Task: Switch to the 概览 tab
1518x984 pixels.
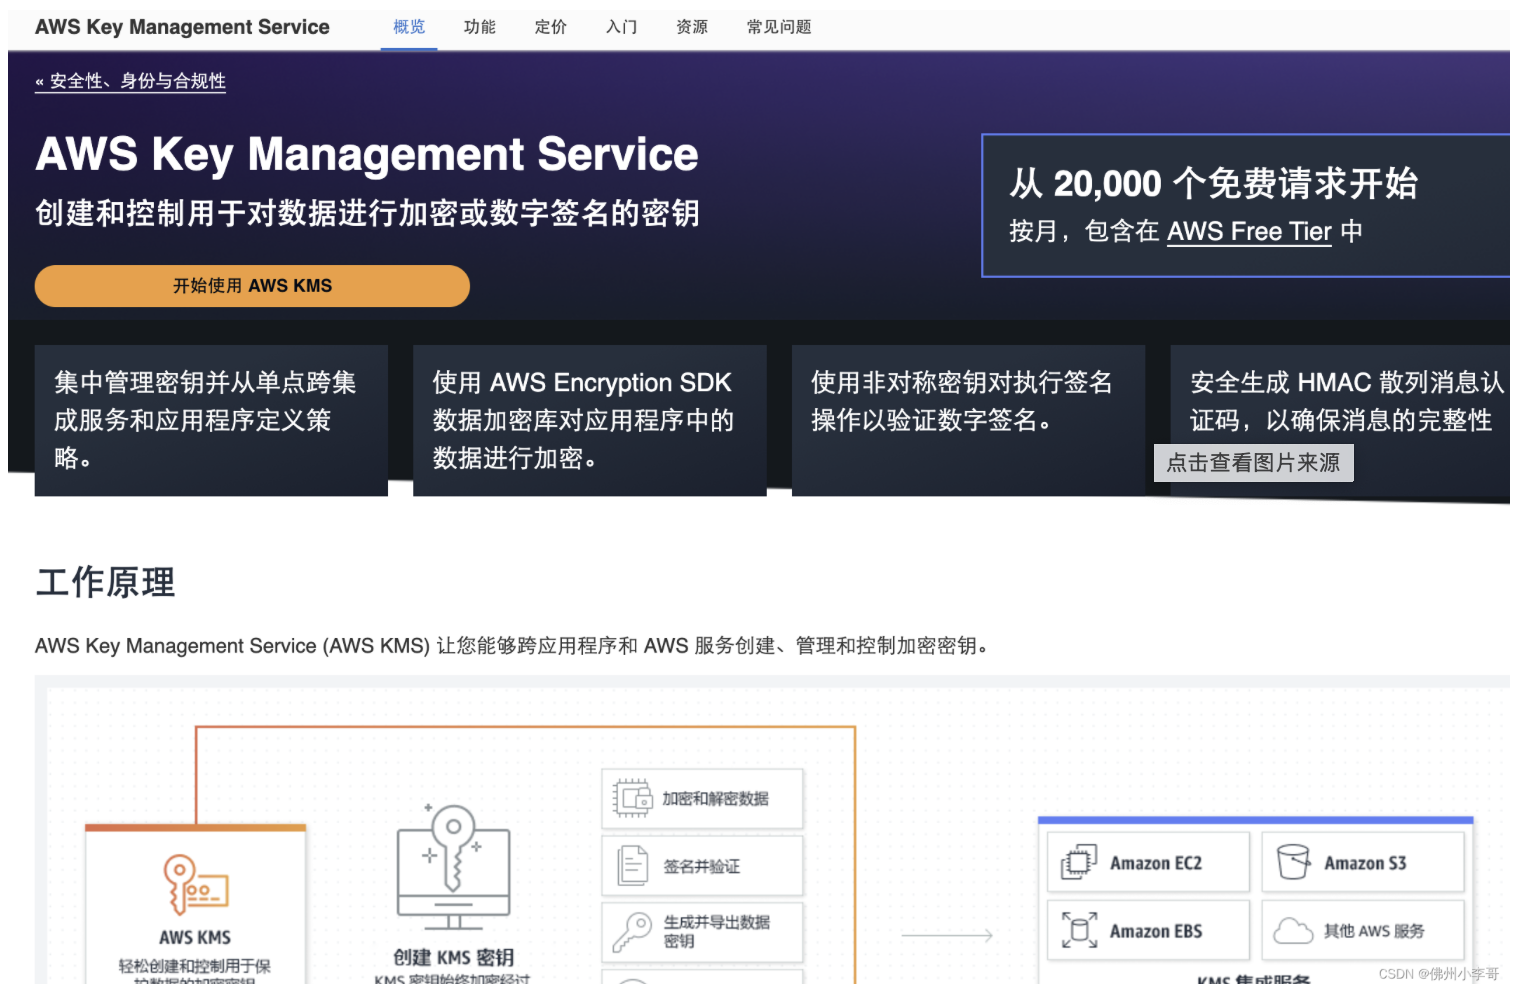Action: (x=409, y=27)
